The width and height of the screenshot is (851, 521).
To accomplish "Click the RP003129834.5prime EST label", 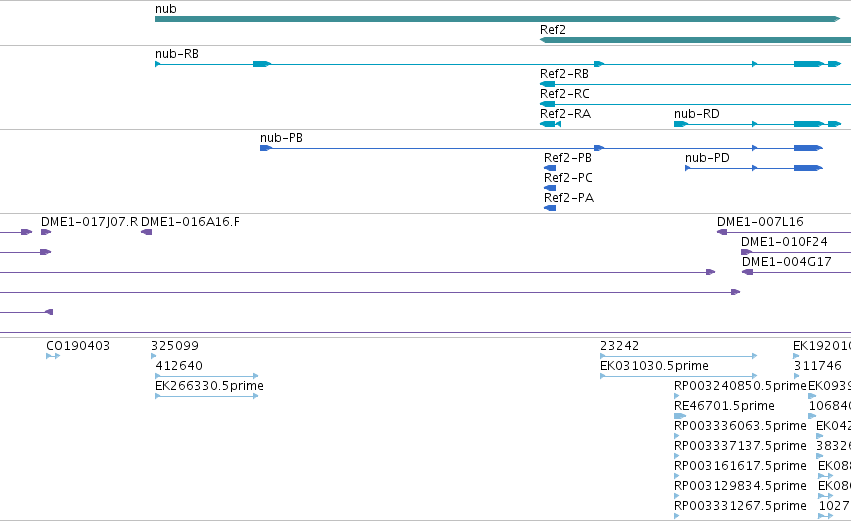I will [x=740, y=487].
